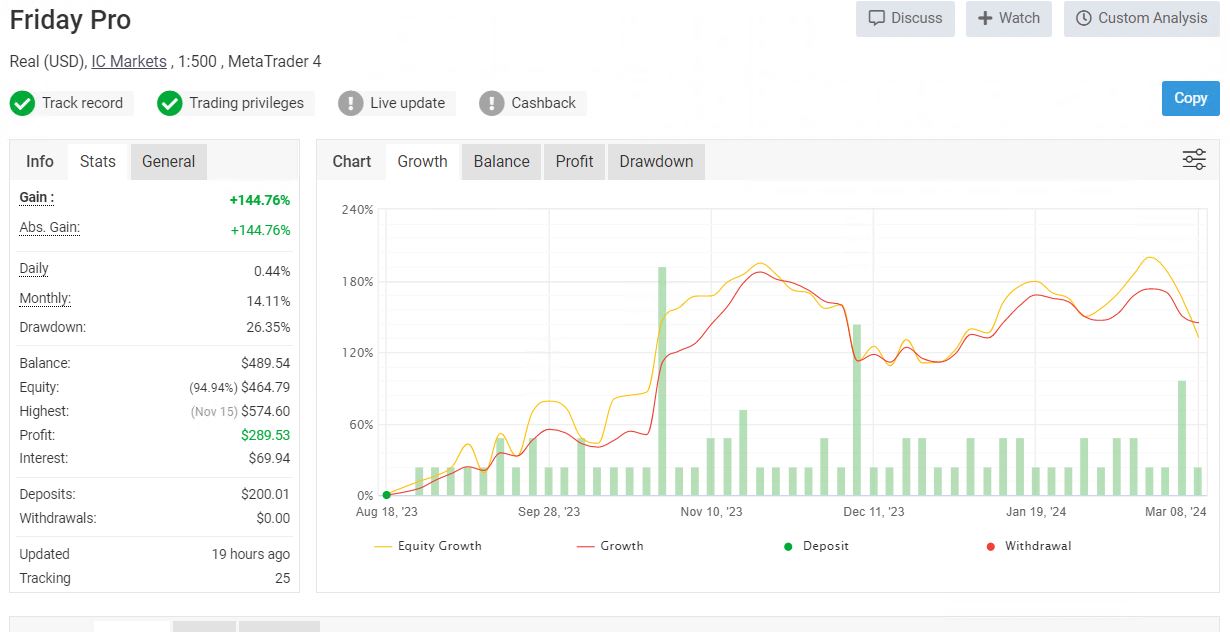Switch to the Balance chart tab
1230x632 pixels.
[500, 161]
